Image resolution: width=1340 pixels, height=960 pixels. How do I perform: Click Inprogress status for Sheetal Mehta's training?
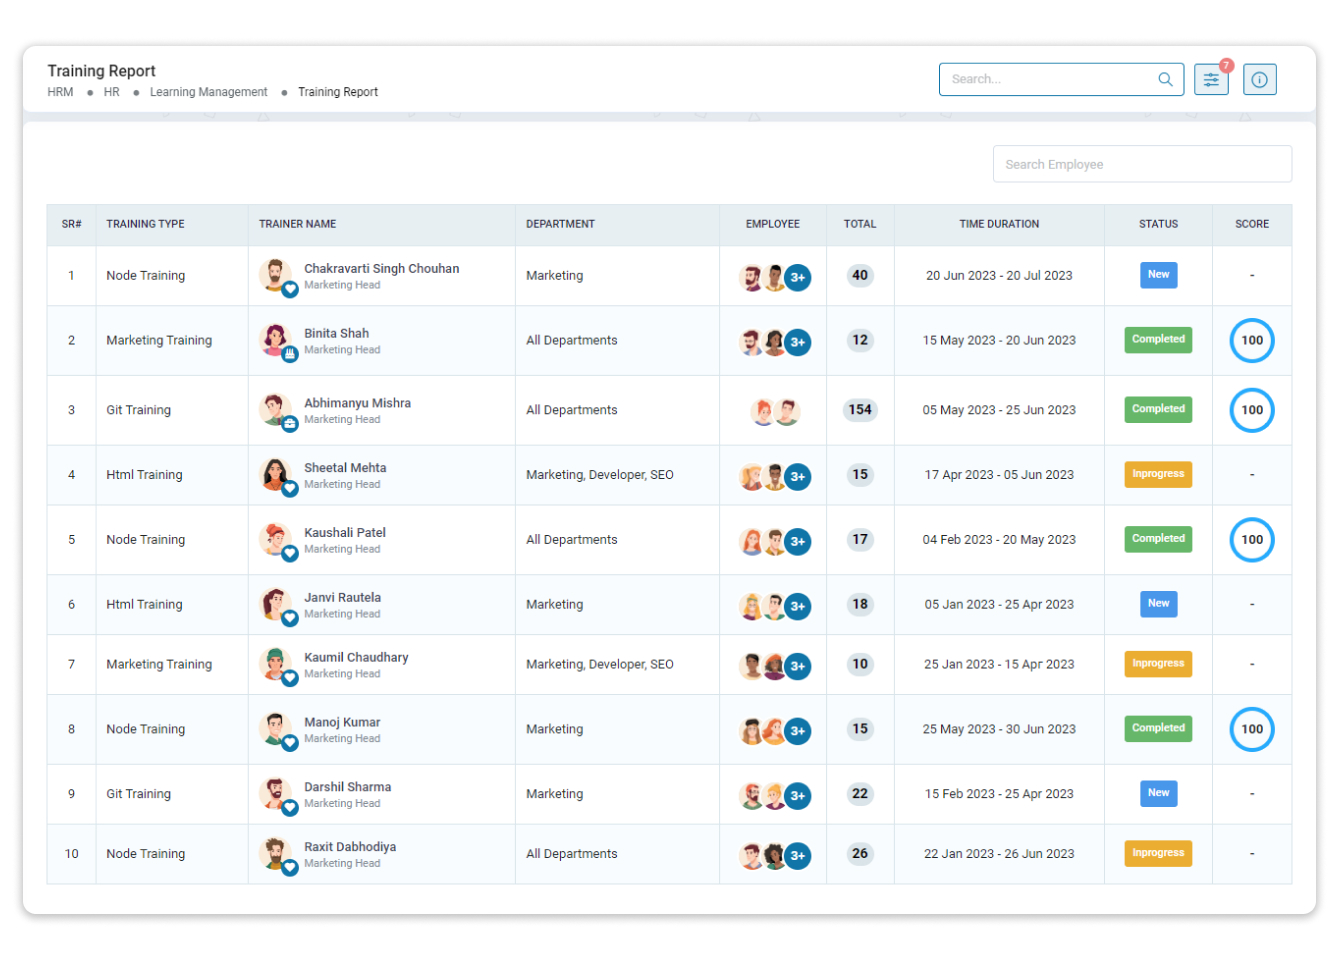pyautogui.click(x=1158, y=474)
